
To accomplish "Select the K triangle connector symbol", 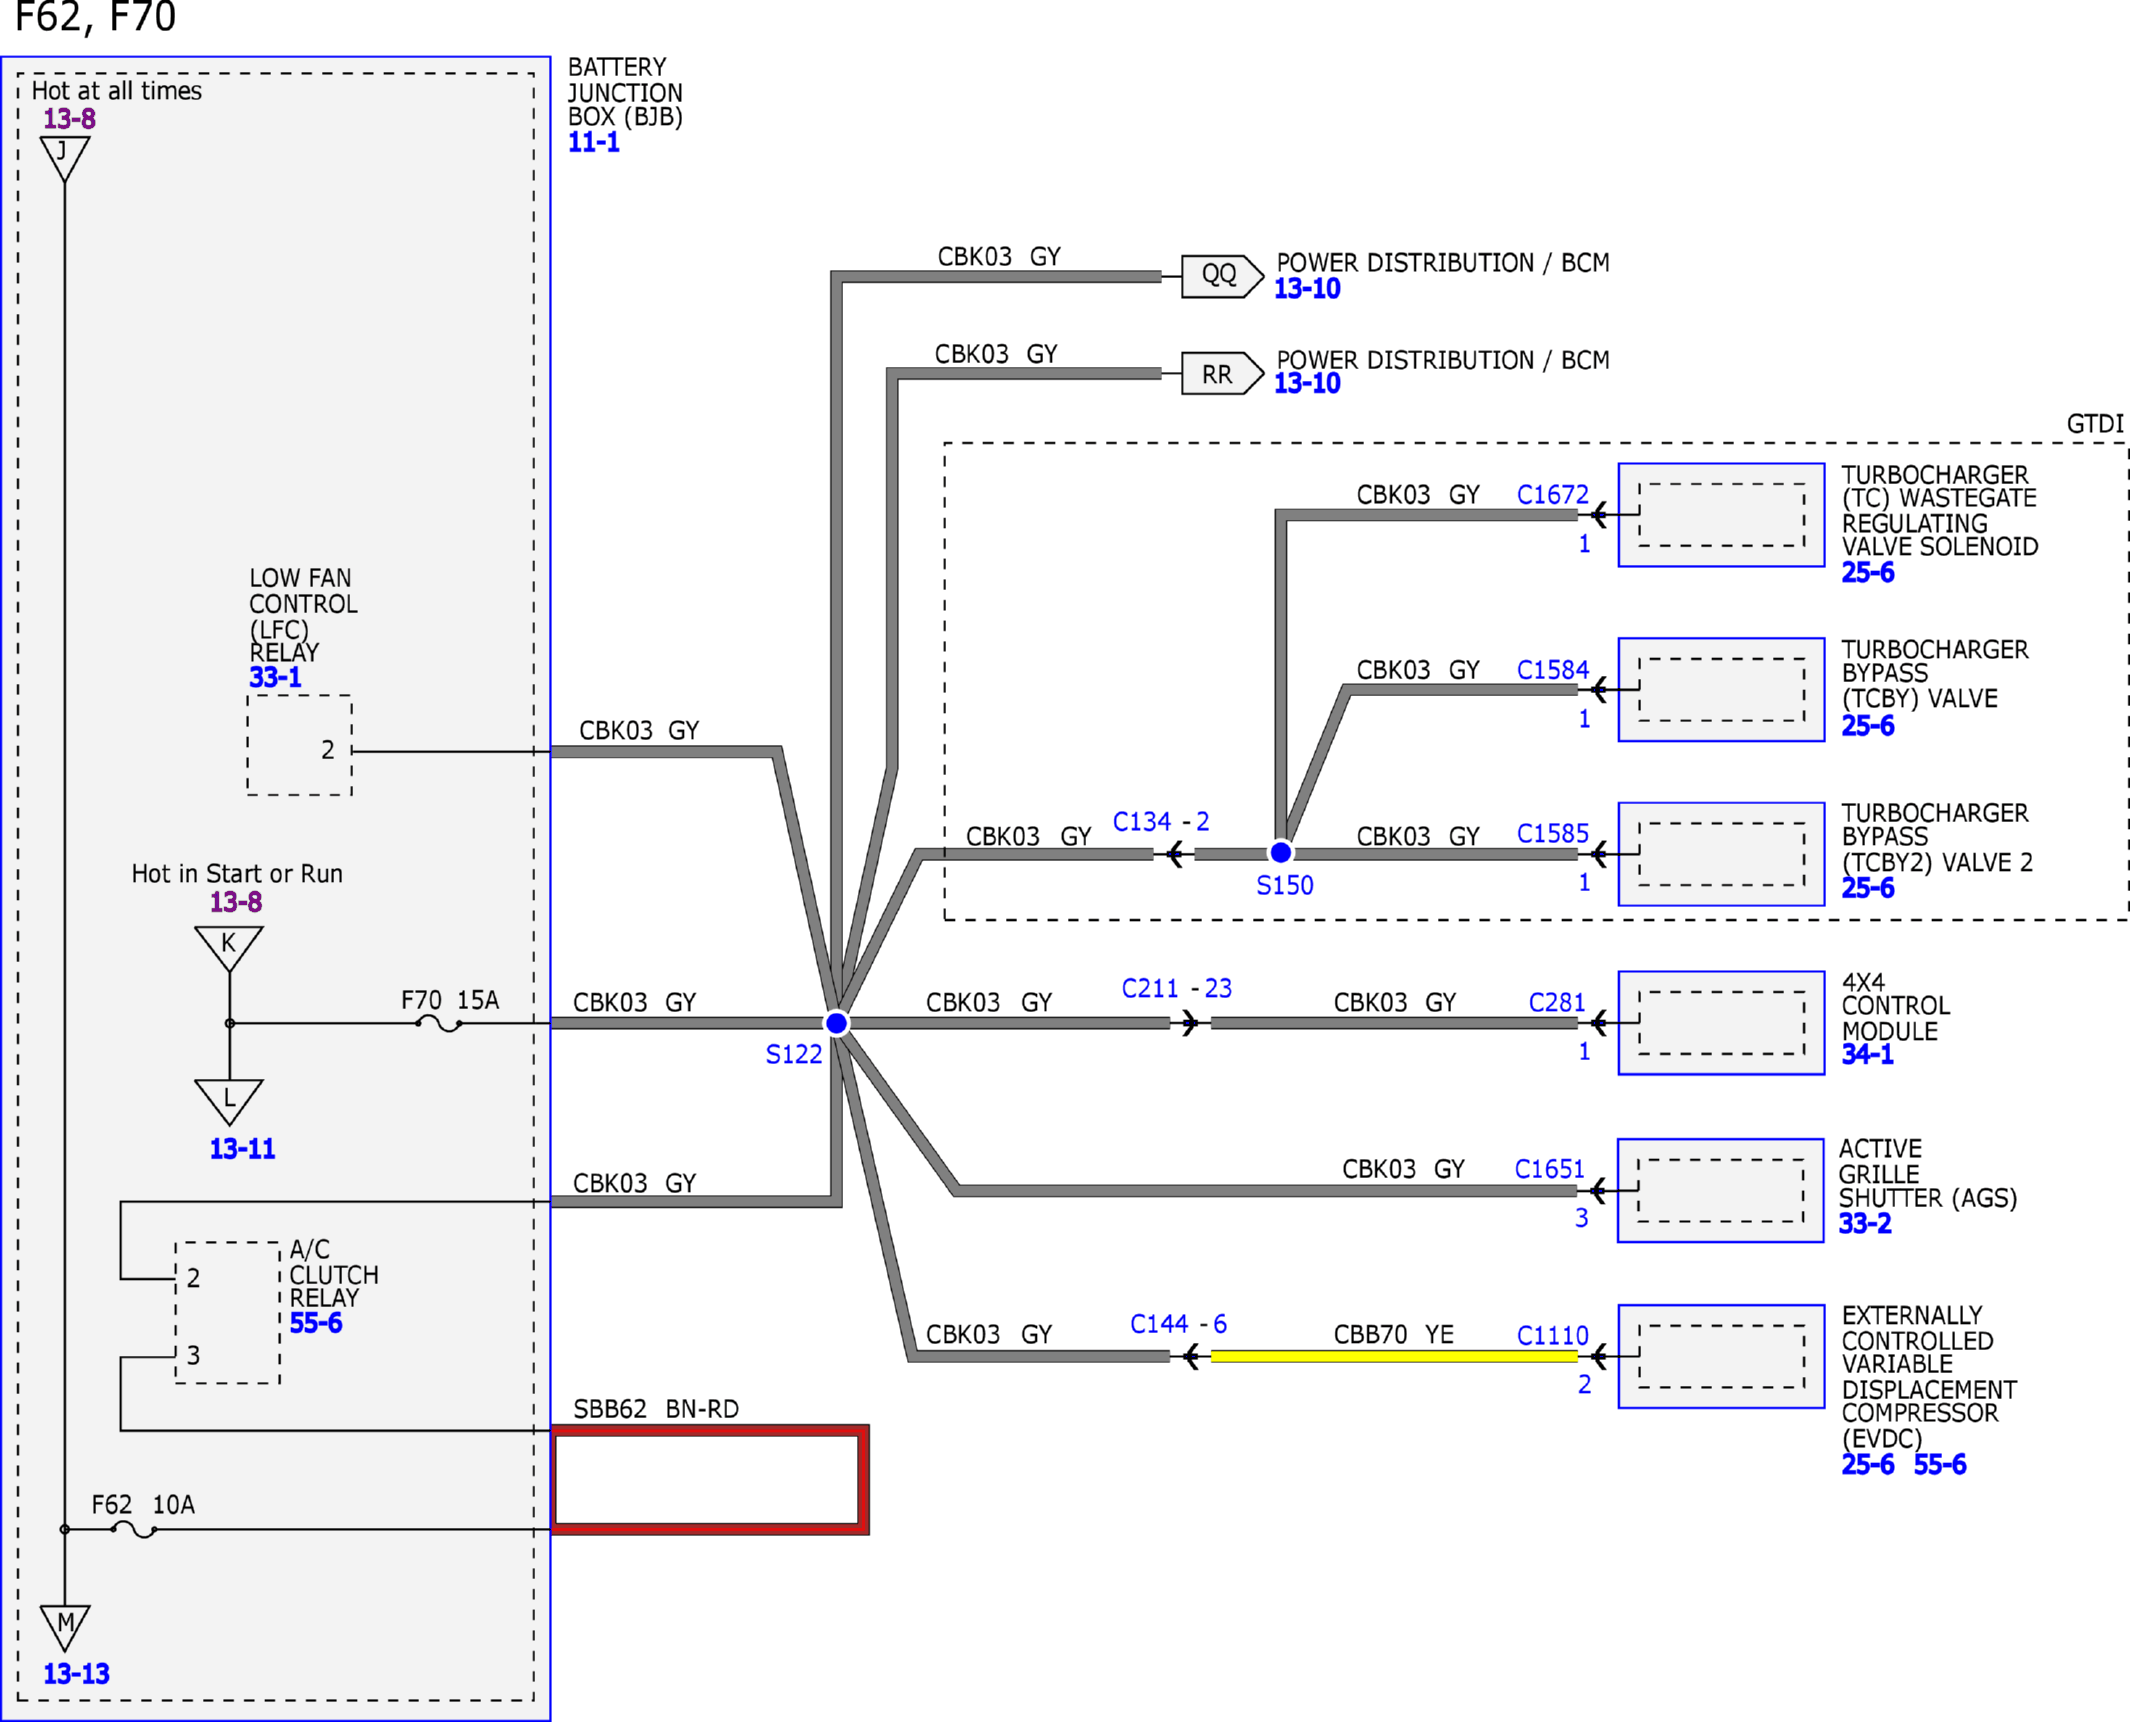I will tap(229, 948).
